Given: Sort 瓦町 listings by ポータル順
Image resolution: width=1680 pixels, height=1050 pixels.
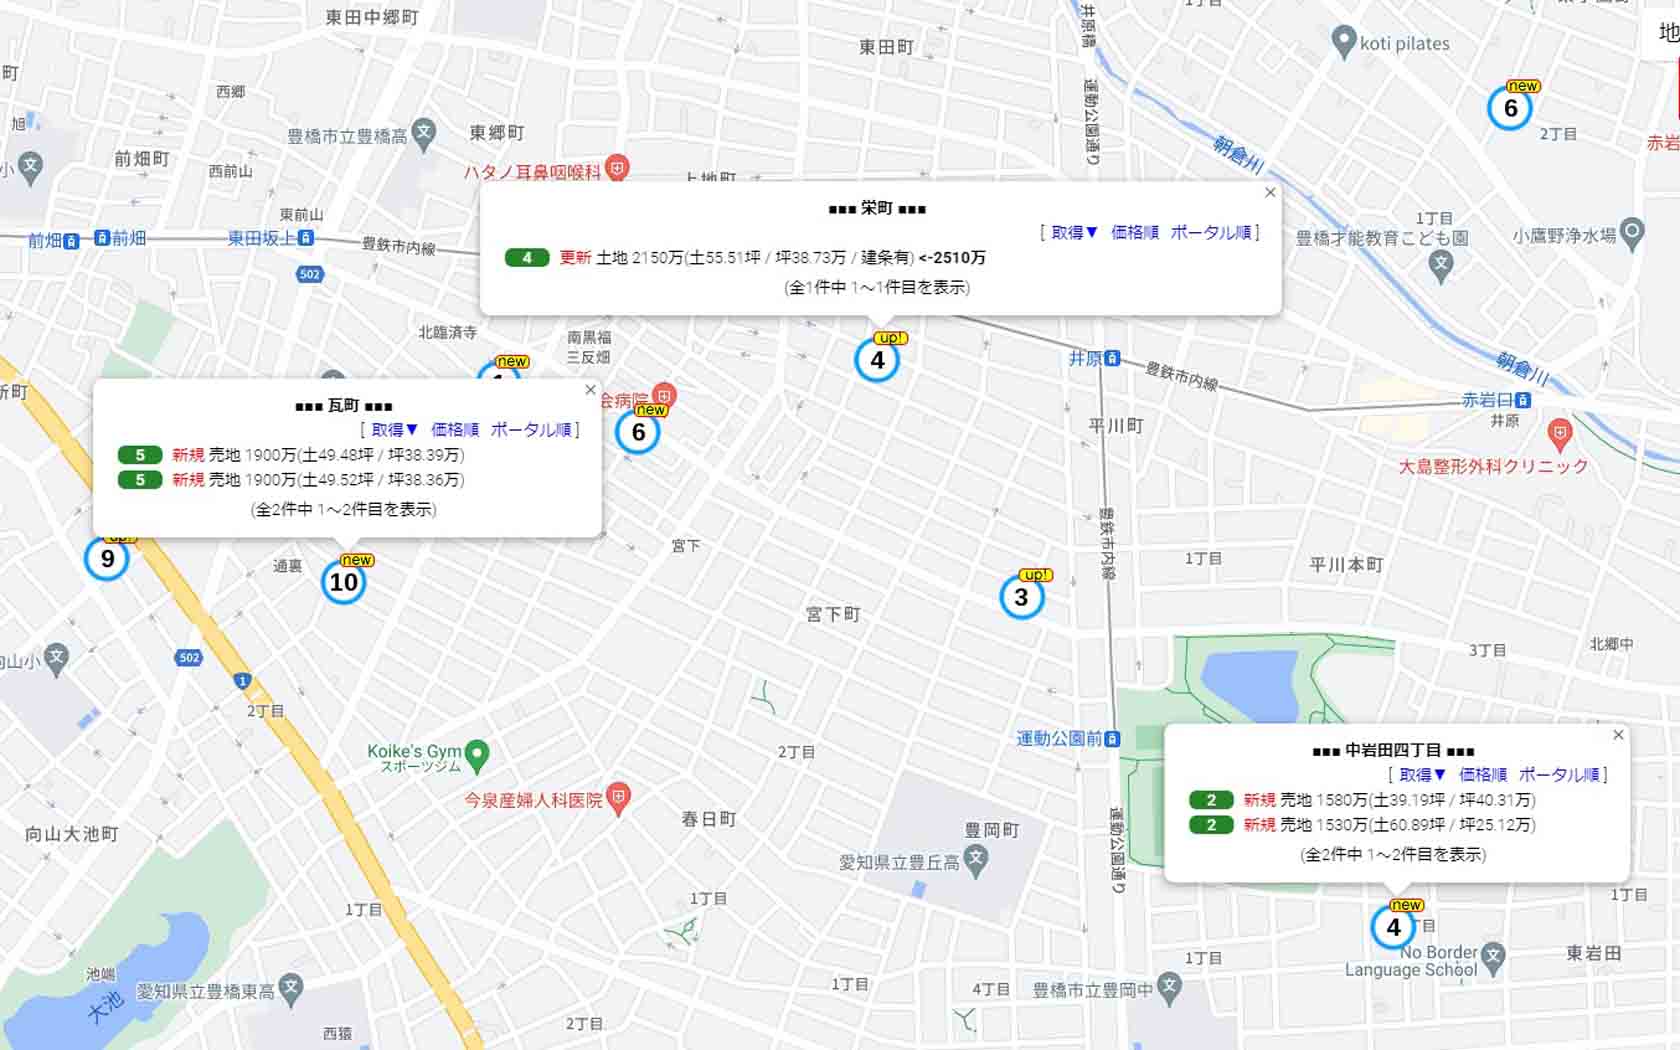Looking at the screenshot, I should (x=531, y=430).
